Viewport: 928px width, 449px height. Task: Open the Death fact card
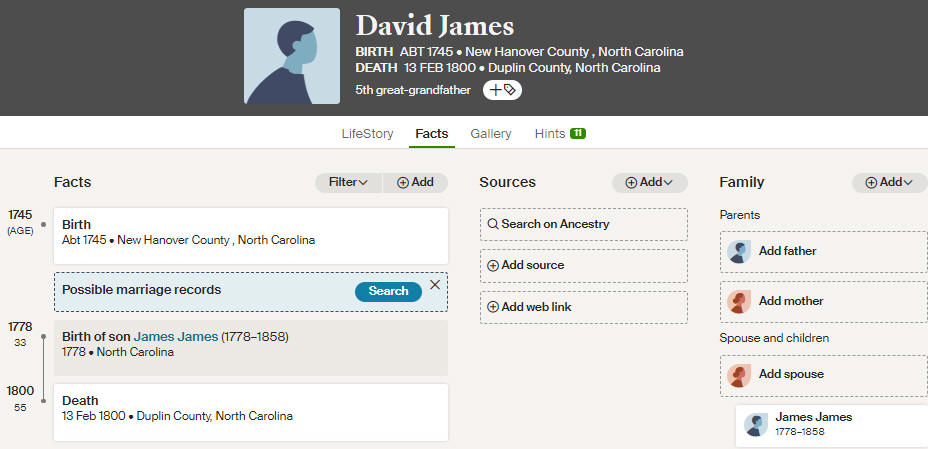(x=251, y=412)
